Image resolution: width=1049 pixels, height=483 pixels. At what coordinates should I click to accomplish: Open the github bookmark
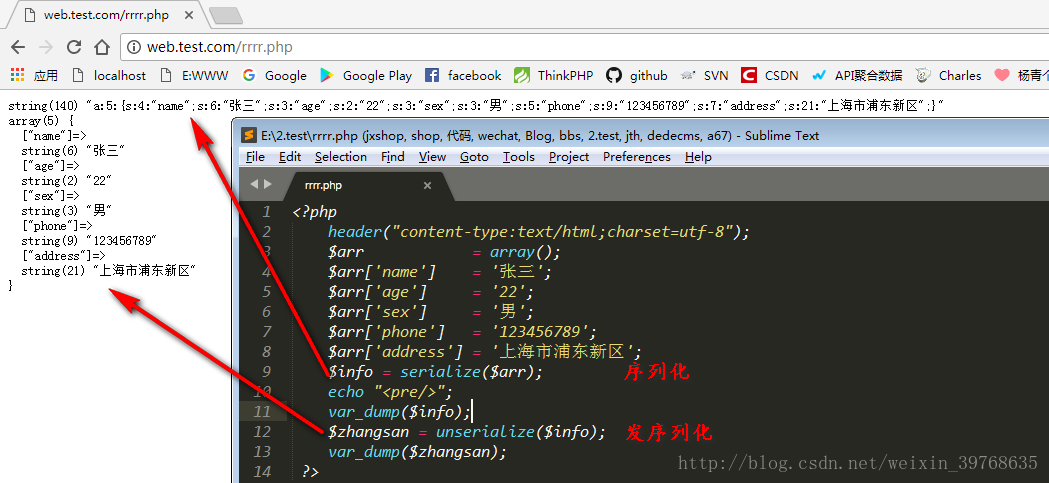click(x=637, y=76)
